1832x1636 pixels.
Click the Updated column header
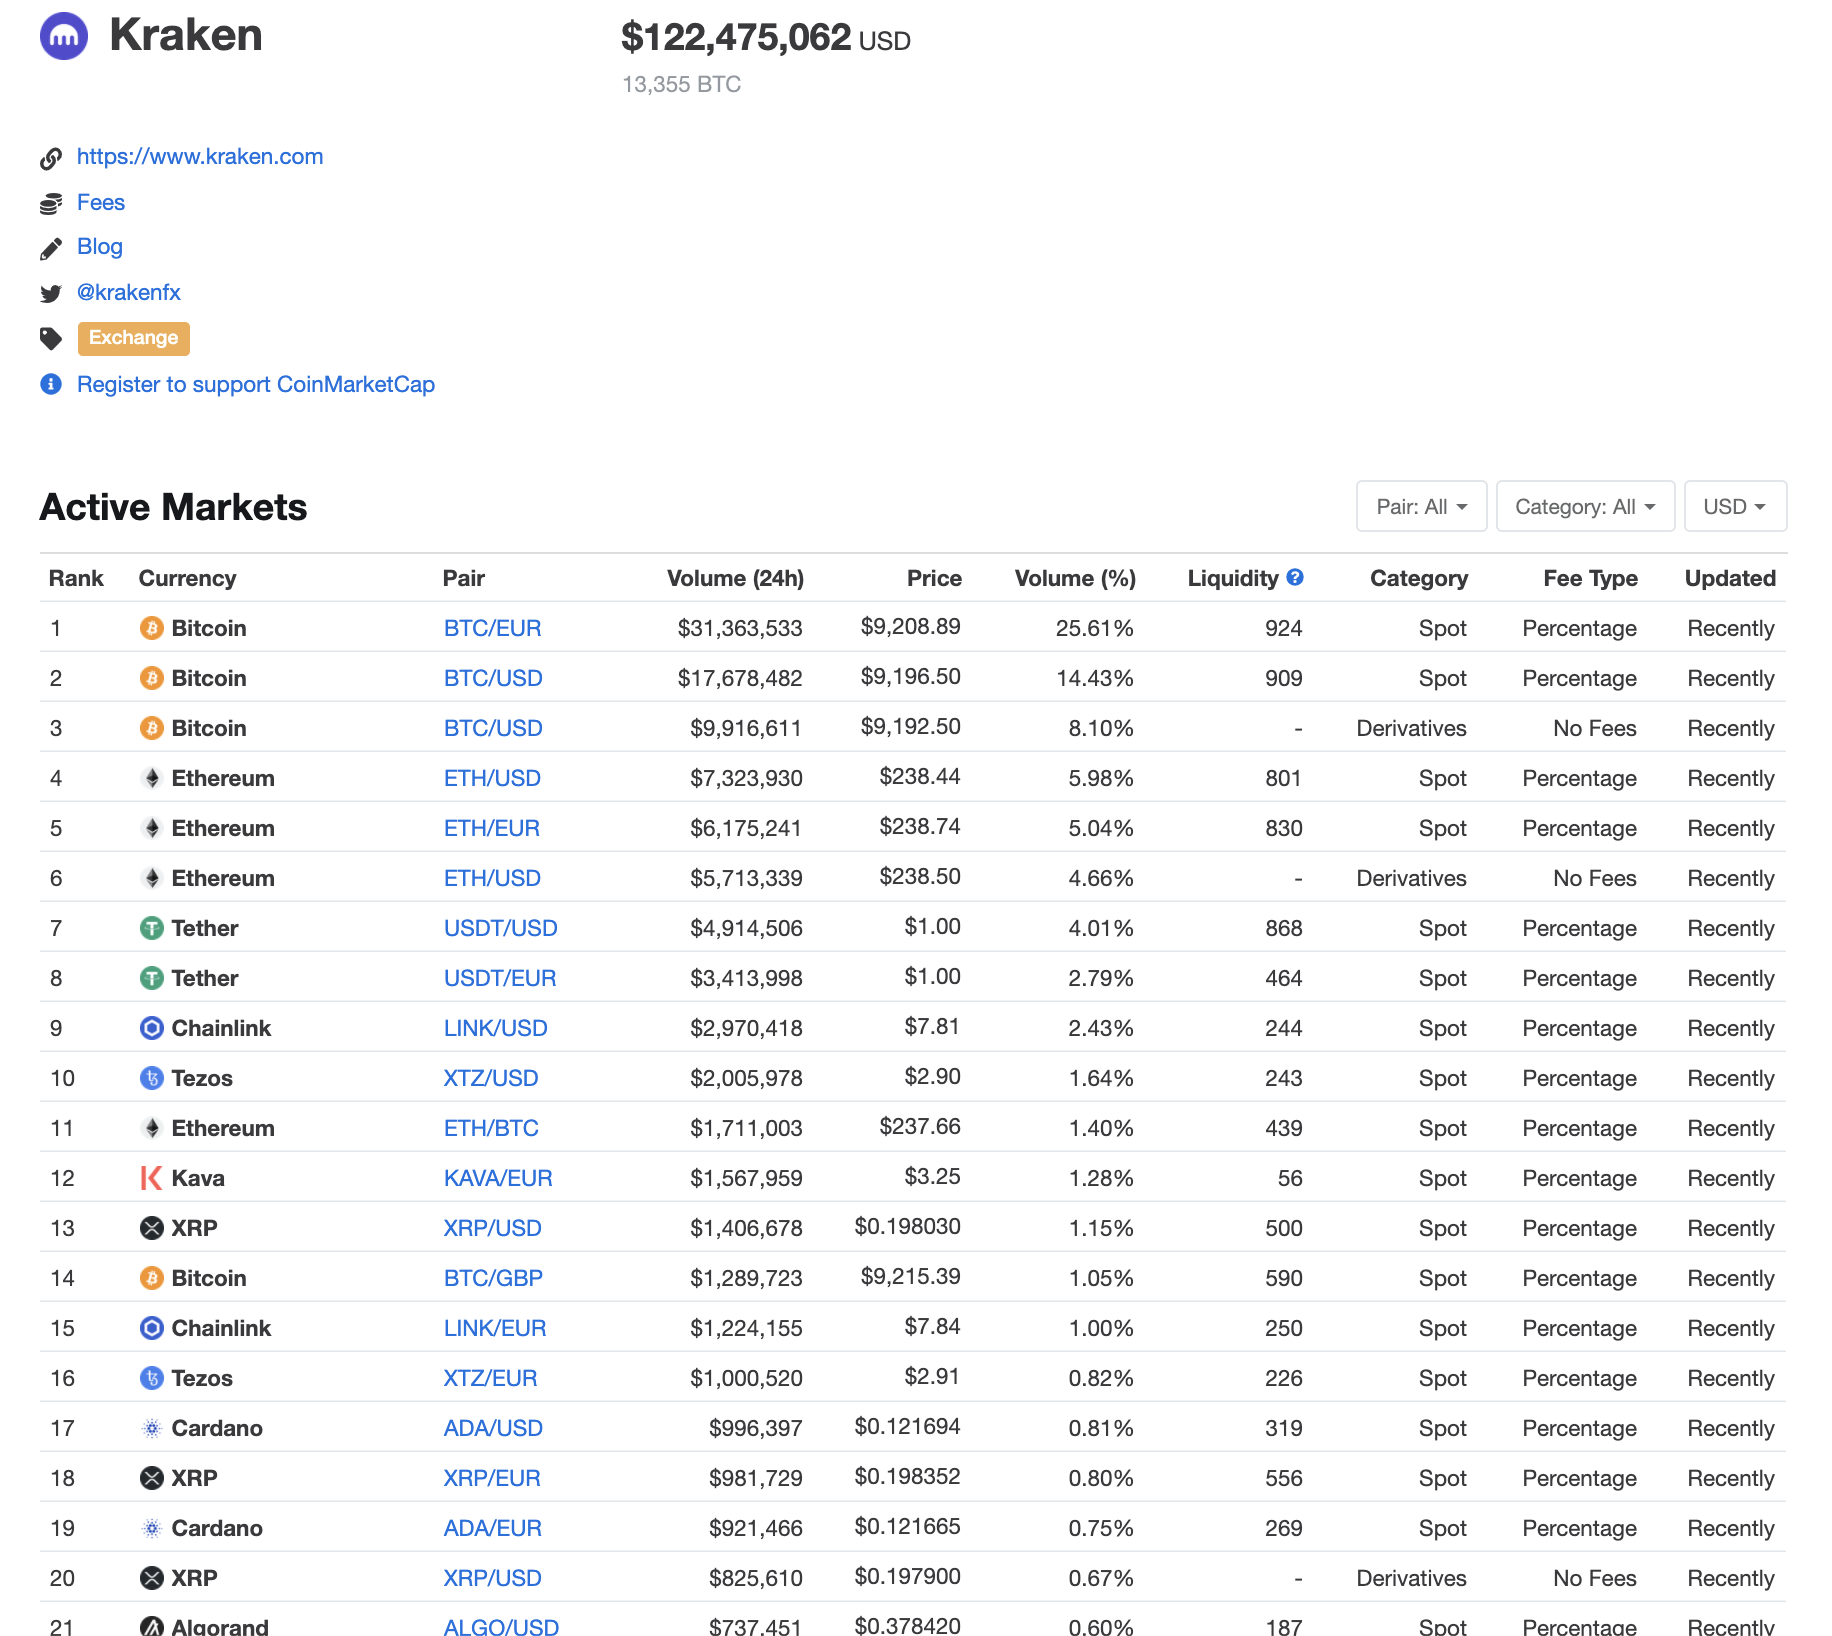1730,578
